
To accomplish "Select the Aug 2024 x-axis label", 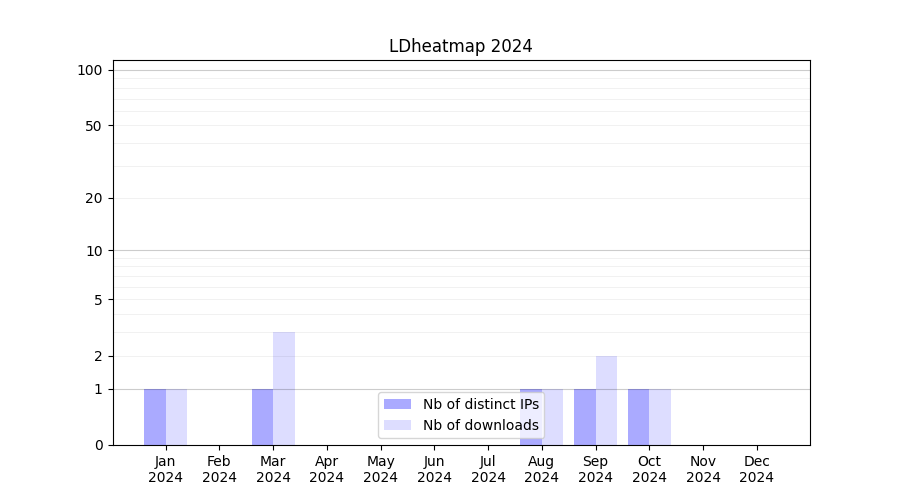I will (x=541, y=469).
